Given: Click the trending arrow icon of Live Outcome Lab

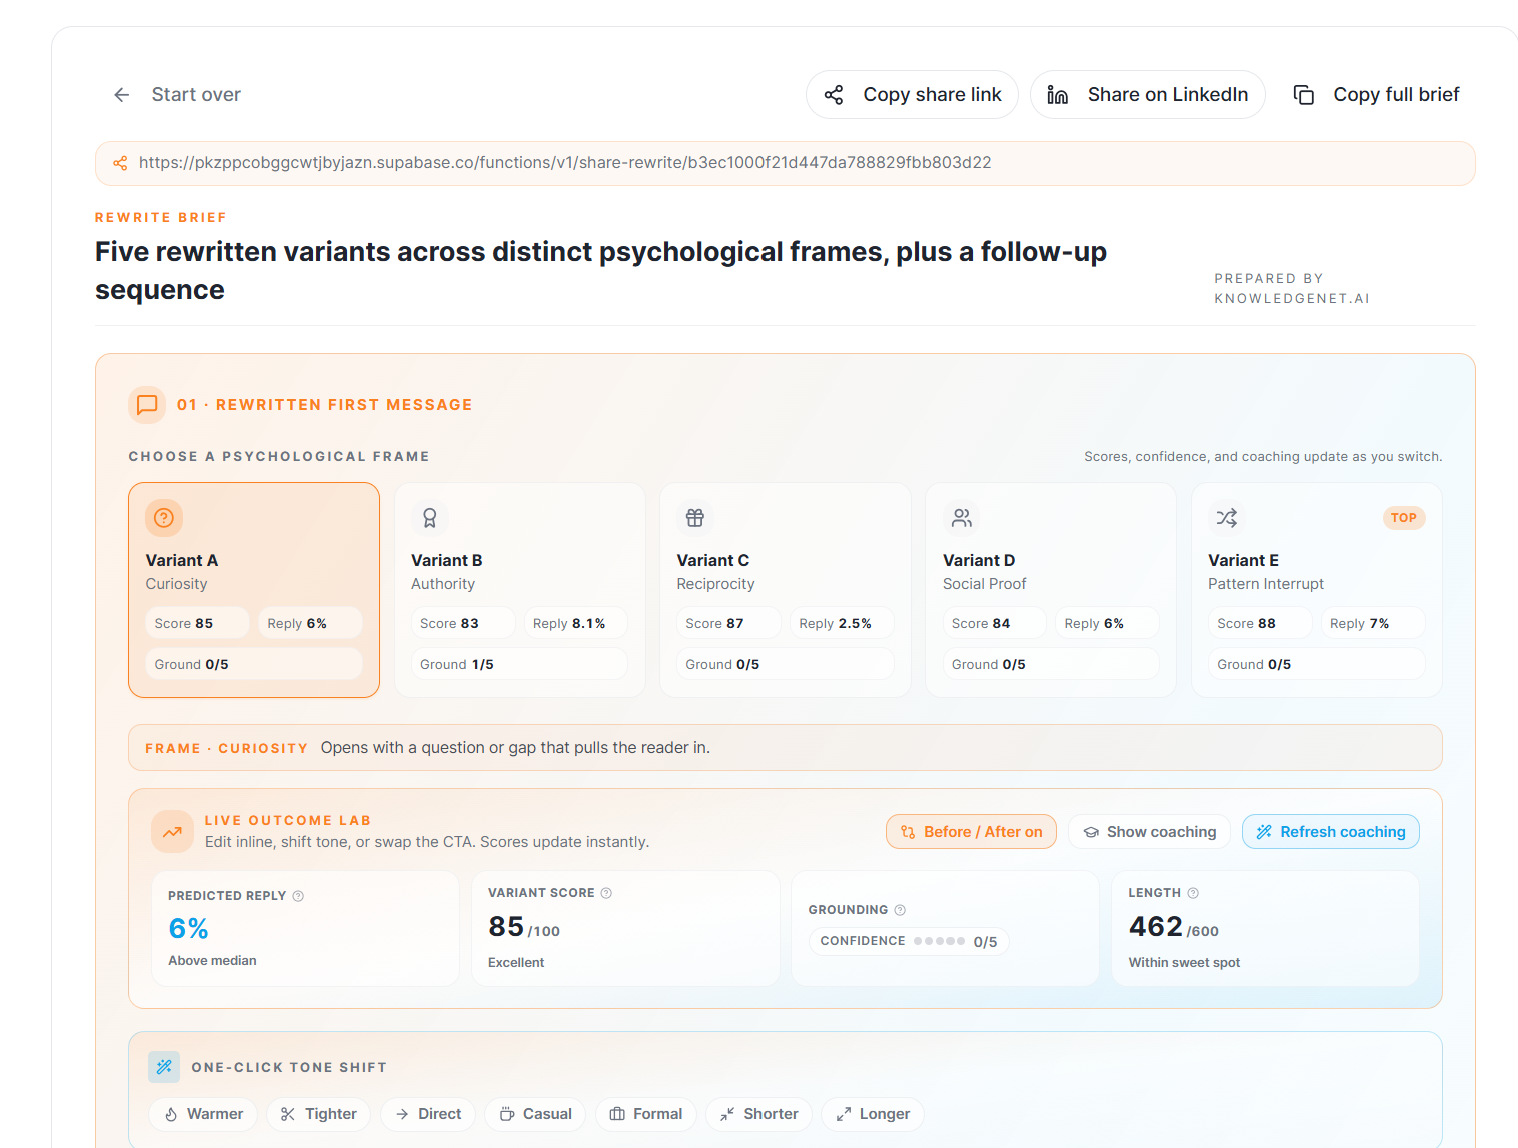Looking at the screenshot, I should tap(173, 831).
